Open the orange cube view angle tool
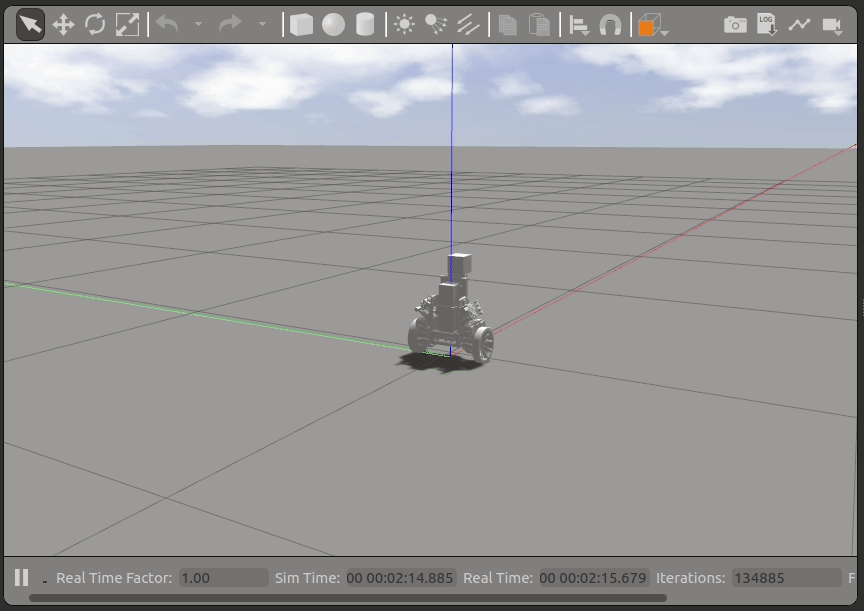Screen dimensions: 864x611 tap(651, 25)
